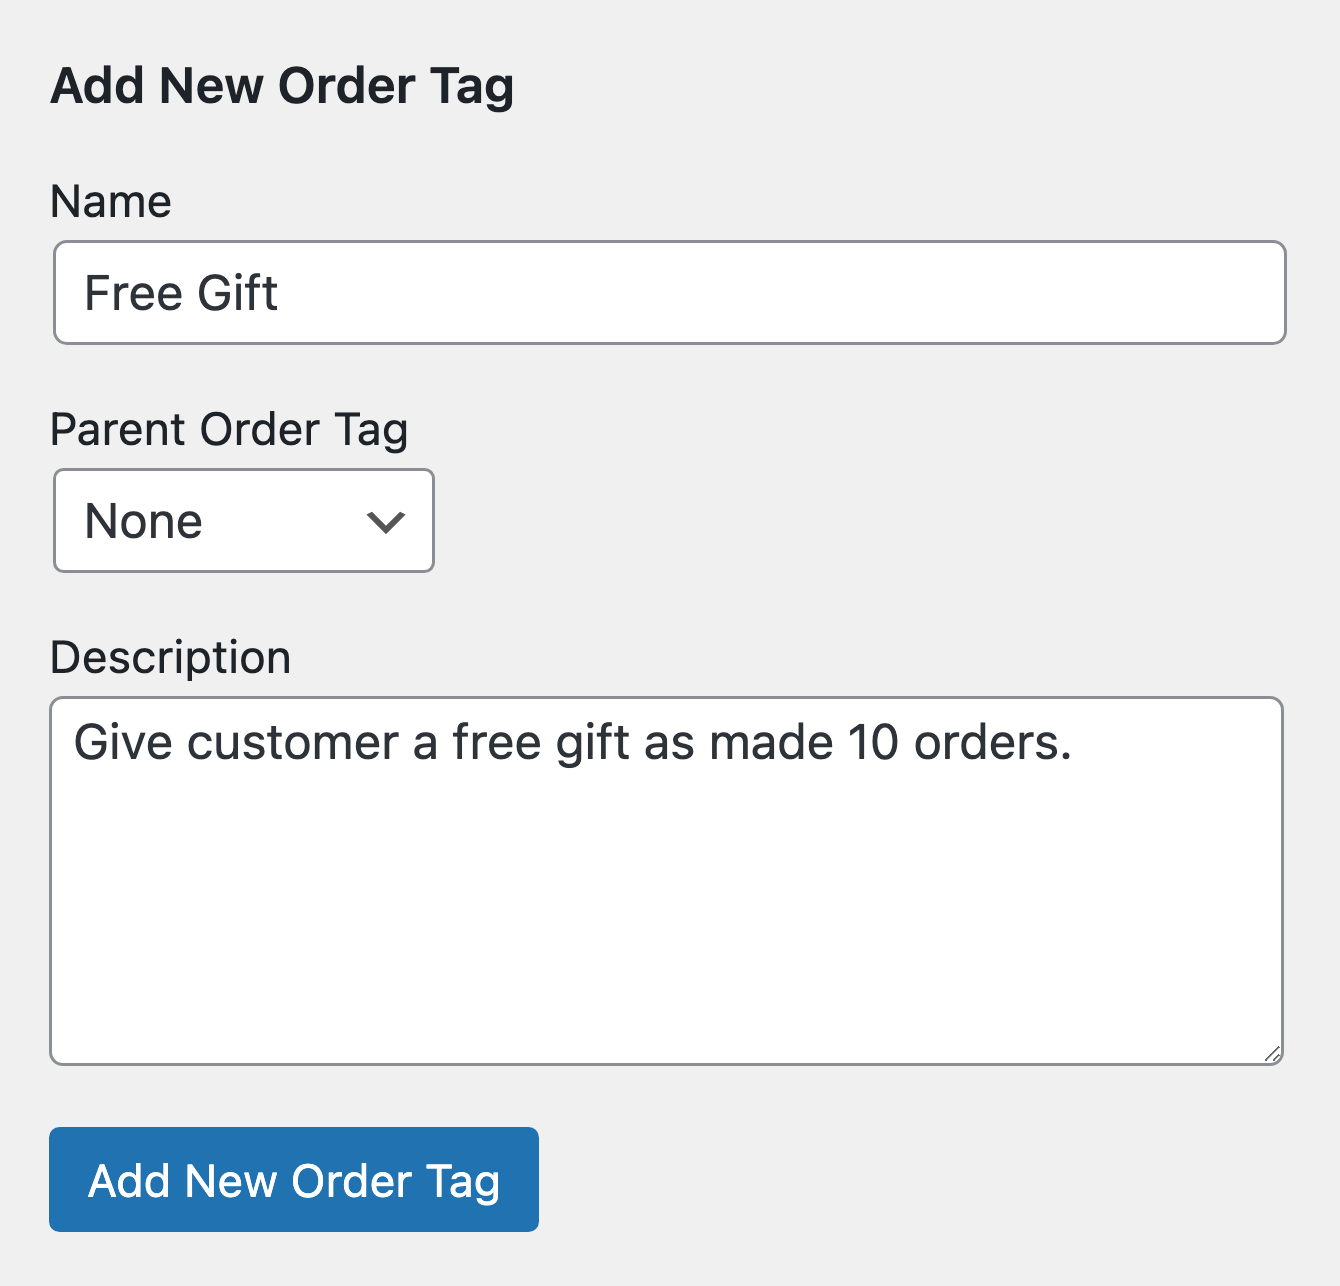Click the textarea resize handle
This screenshot has height=1286, width=1340.
pos(1274,1051)
